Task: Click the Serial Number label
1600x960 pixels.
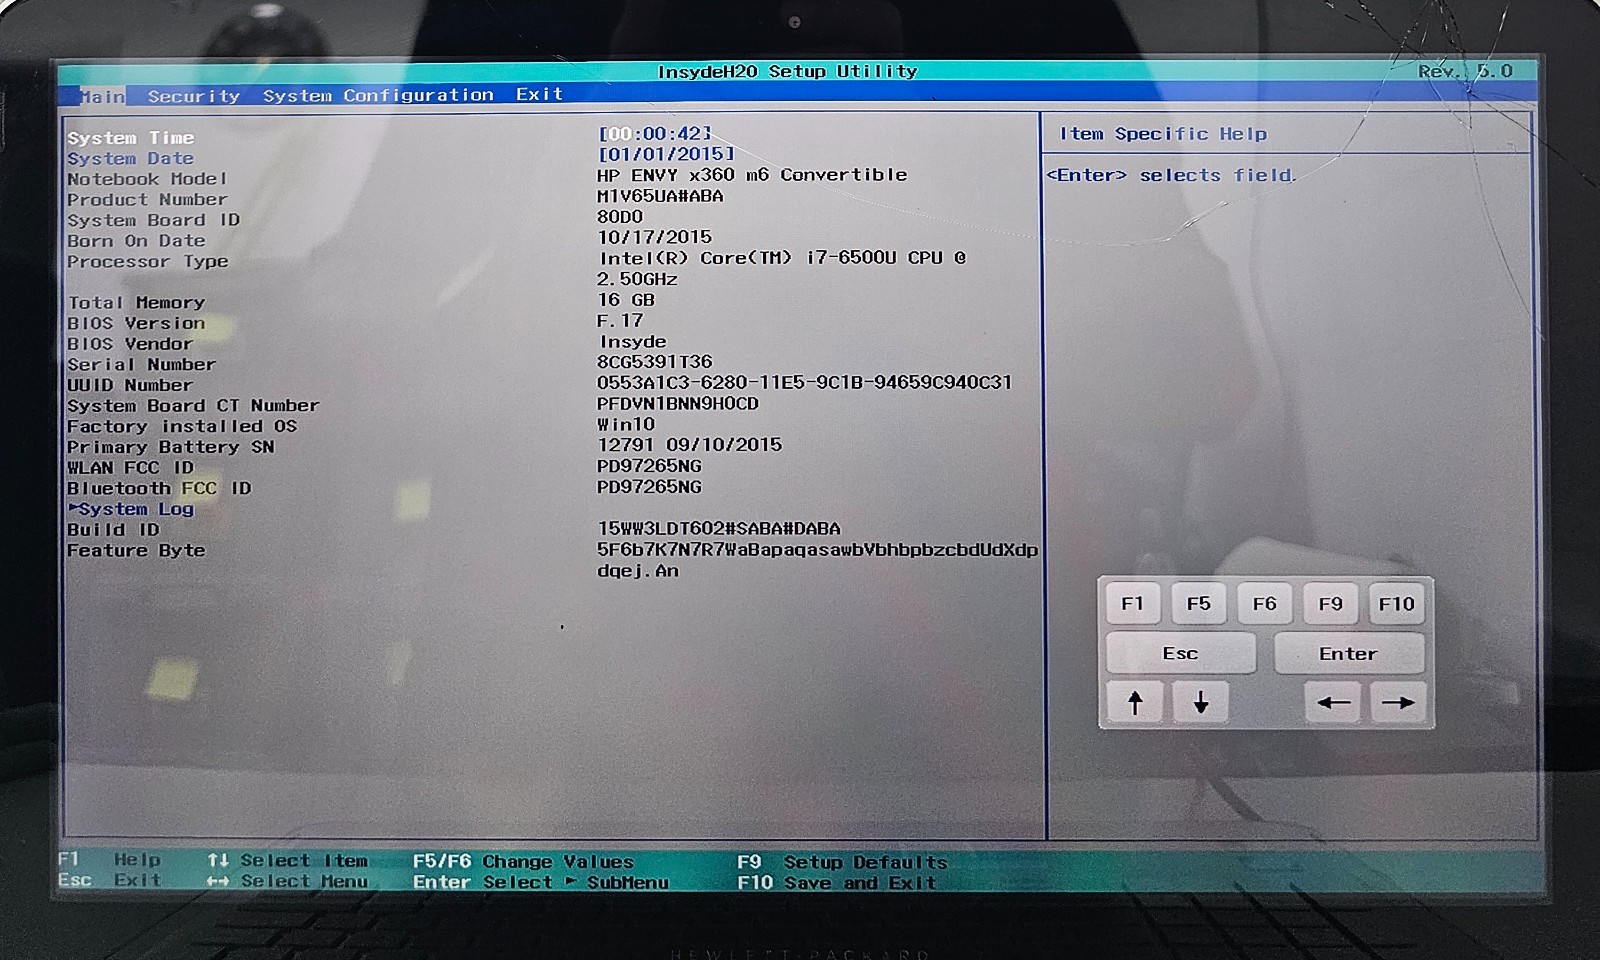Action: [x=142, y=365]
